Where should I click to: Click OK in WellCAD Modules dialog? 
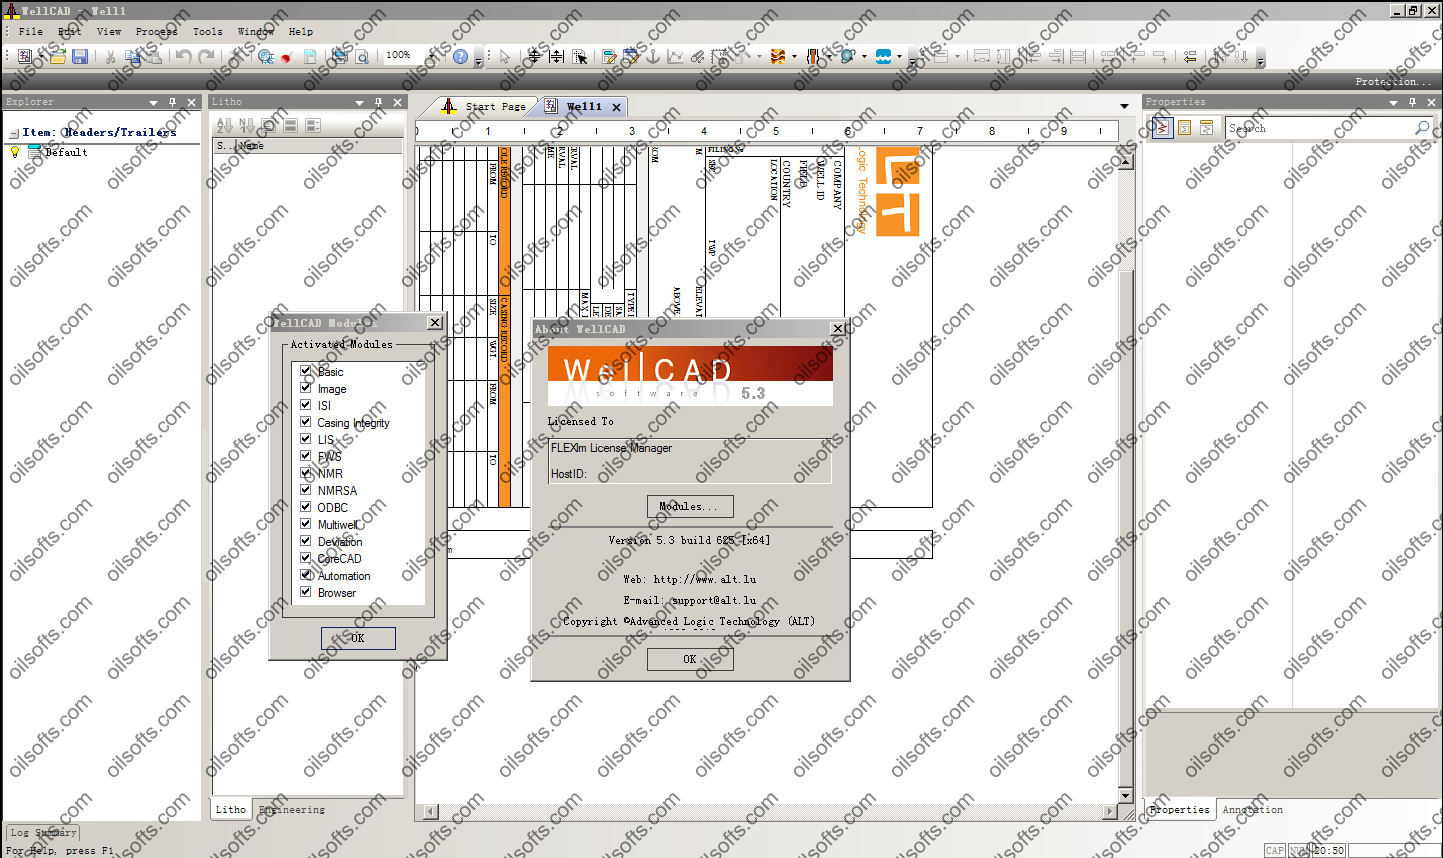[358, 638]
